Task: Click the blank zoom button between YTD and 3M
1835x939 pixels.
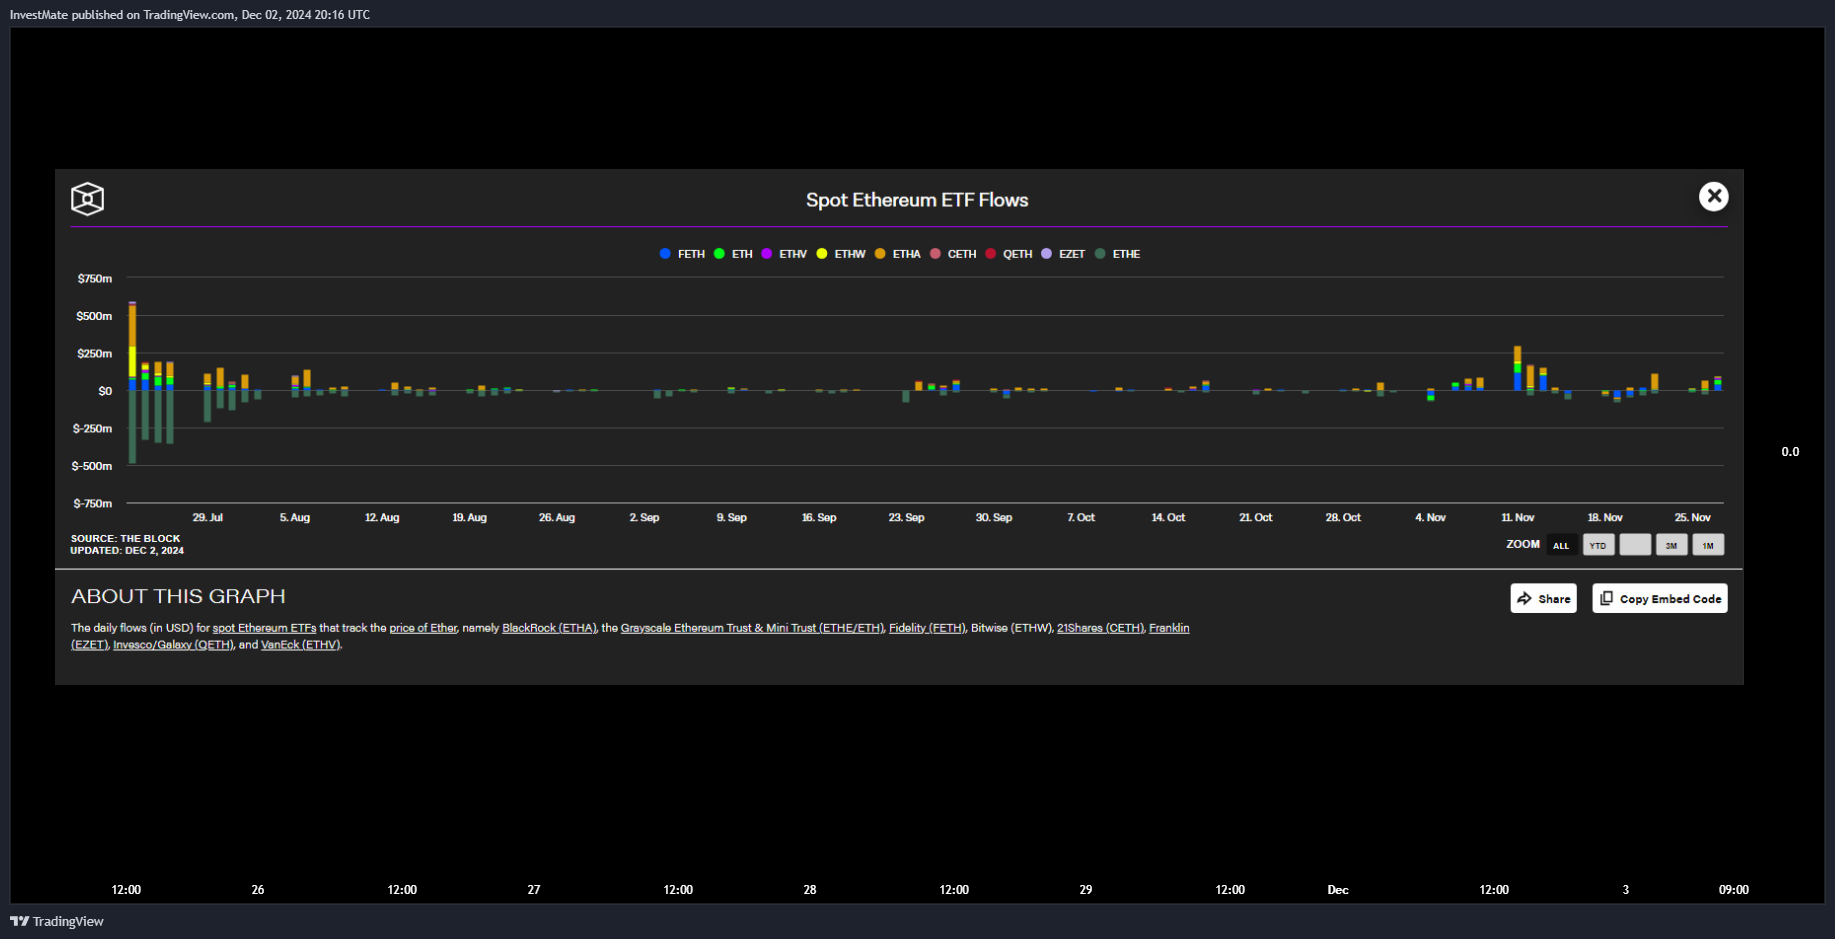Action: [1635, 545]
